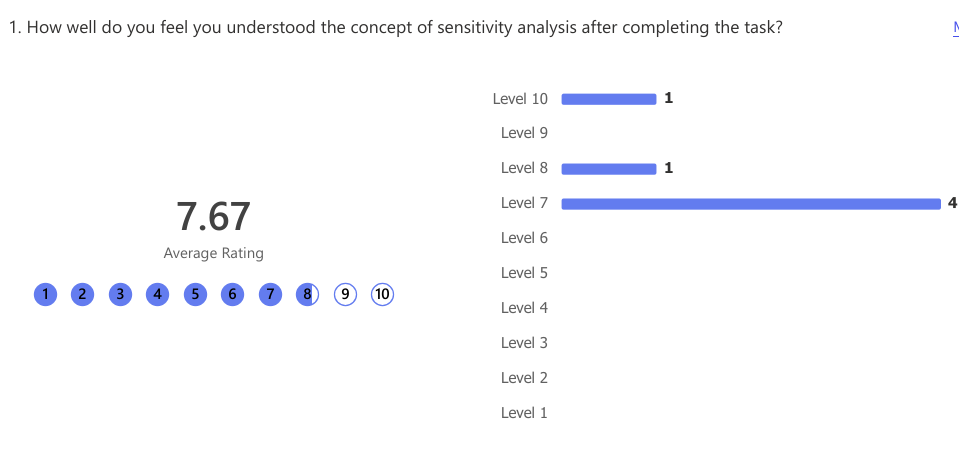This screenshot has width=959, height=454.
Task: Click the Average Rating caption
Action: coord(213,253)
